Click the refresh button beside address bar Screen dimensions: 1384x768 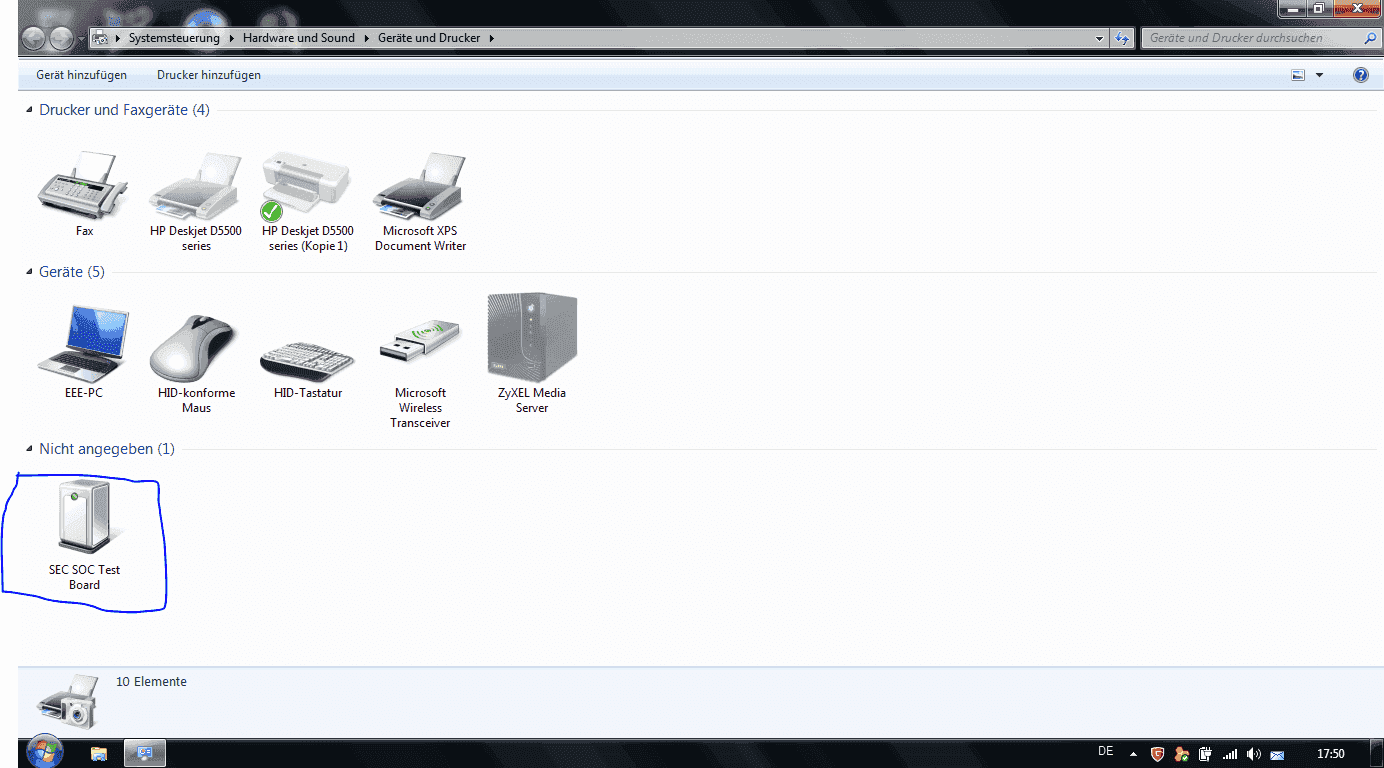(x=1122, y=38)
